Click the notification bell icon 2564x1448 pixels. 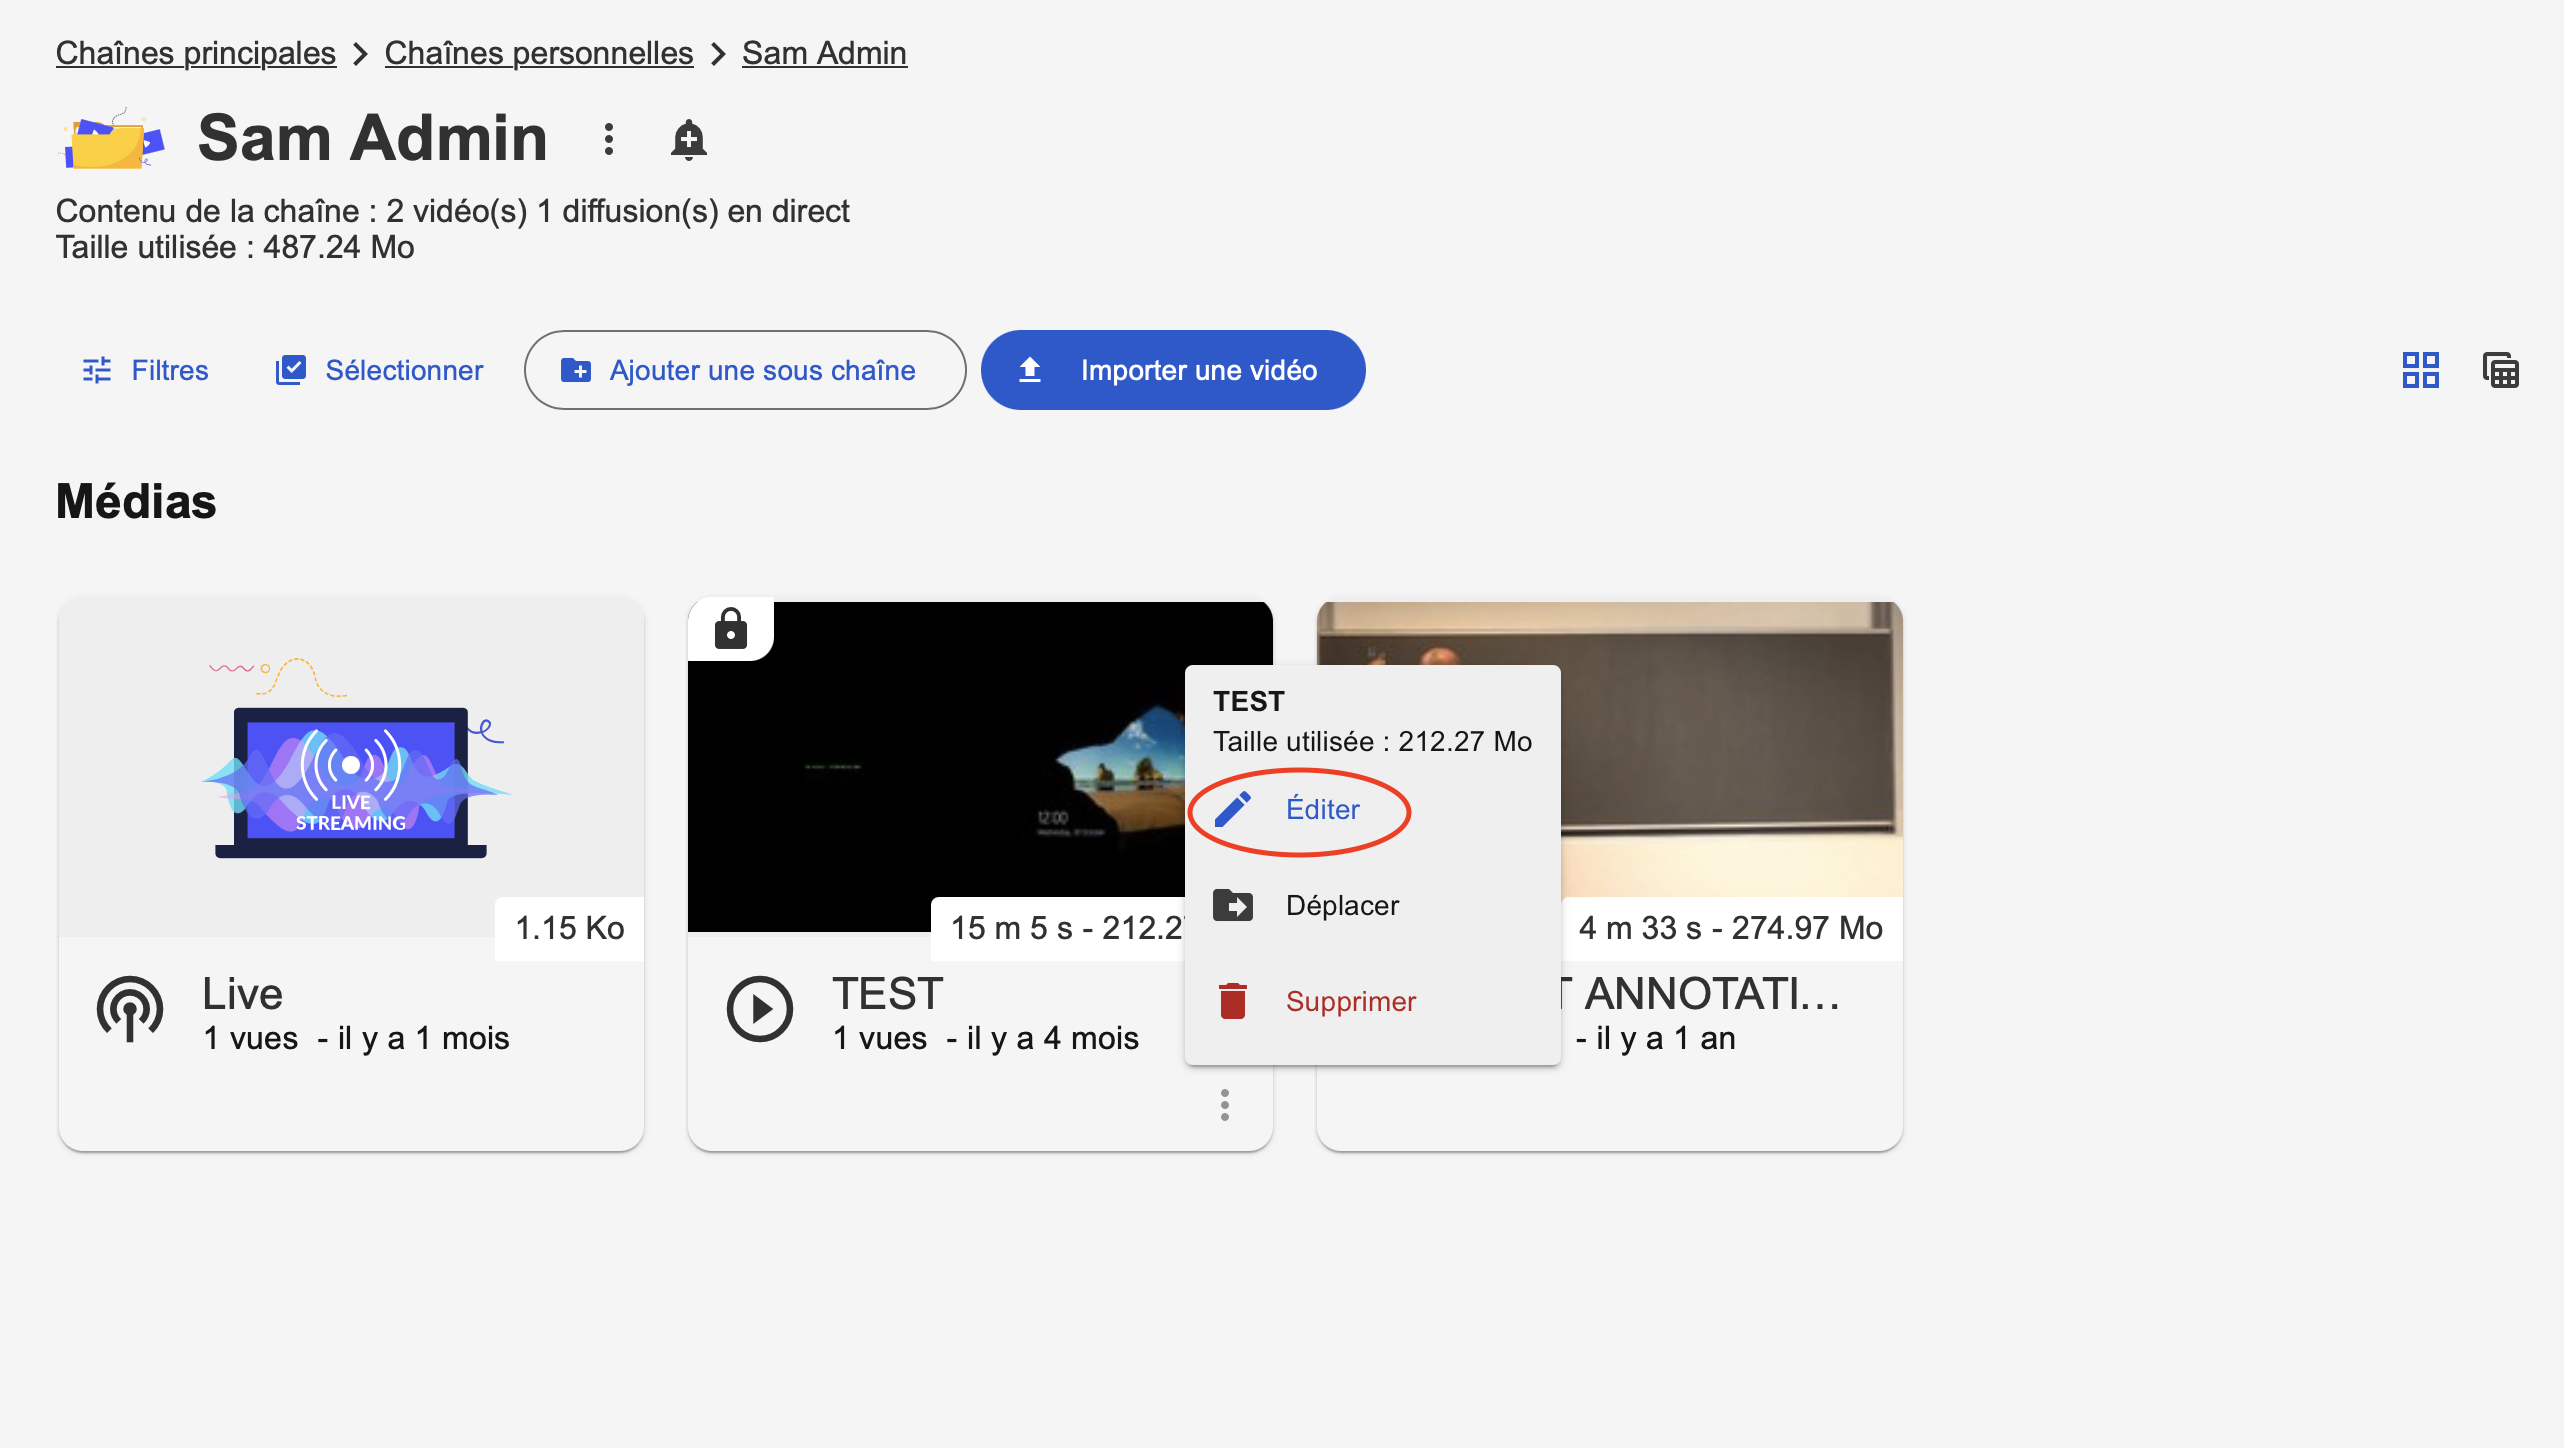pyautogui.click(x=688, y=139)
